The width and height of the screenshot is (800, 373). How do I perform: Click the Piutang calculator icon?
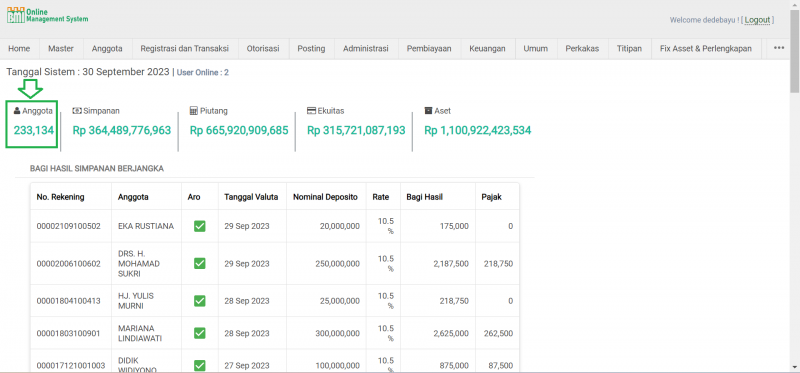(193, 111)
